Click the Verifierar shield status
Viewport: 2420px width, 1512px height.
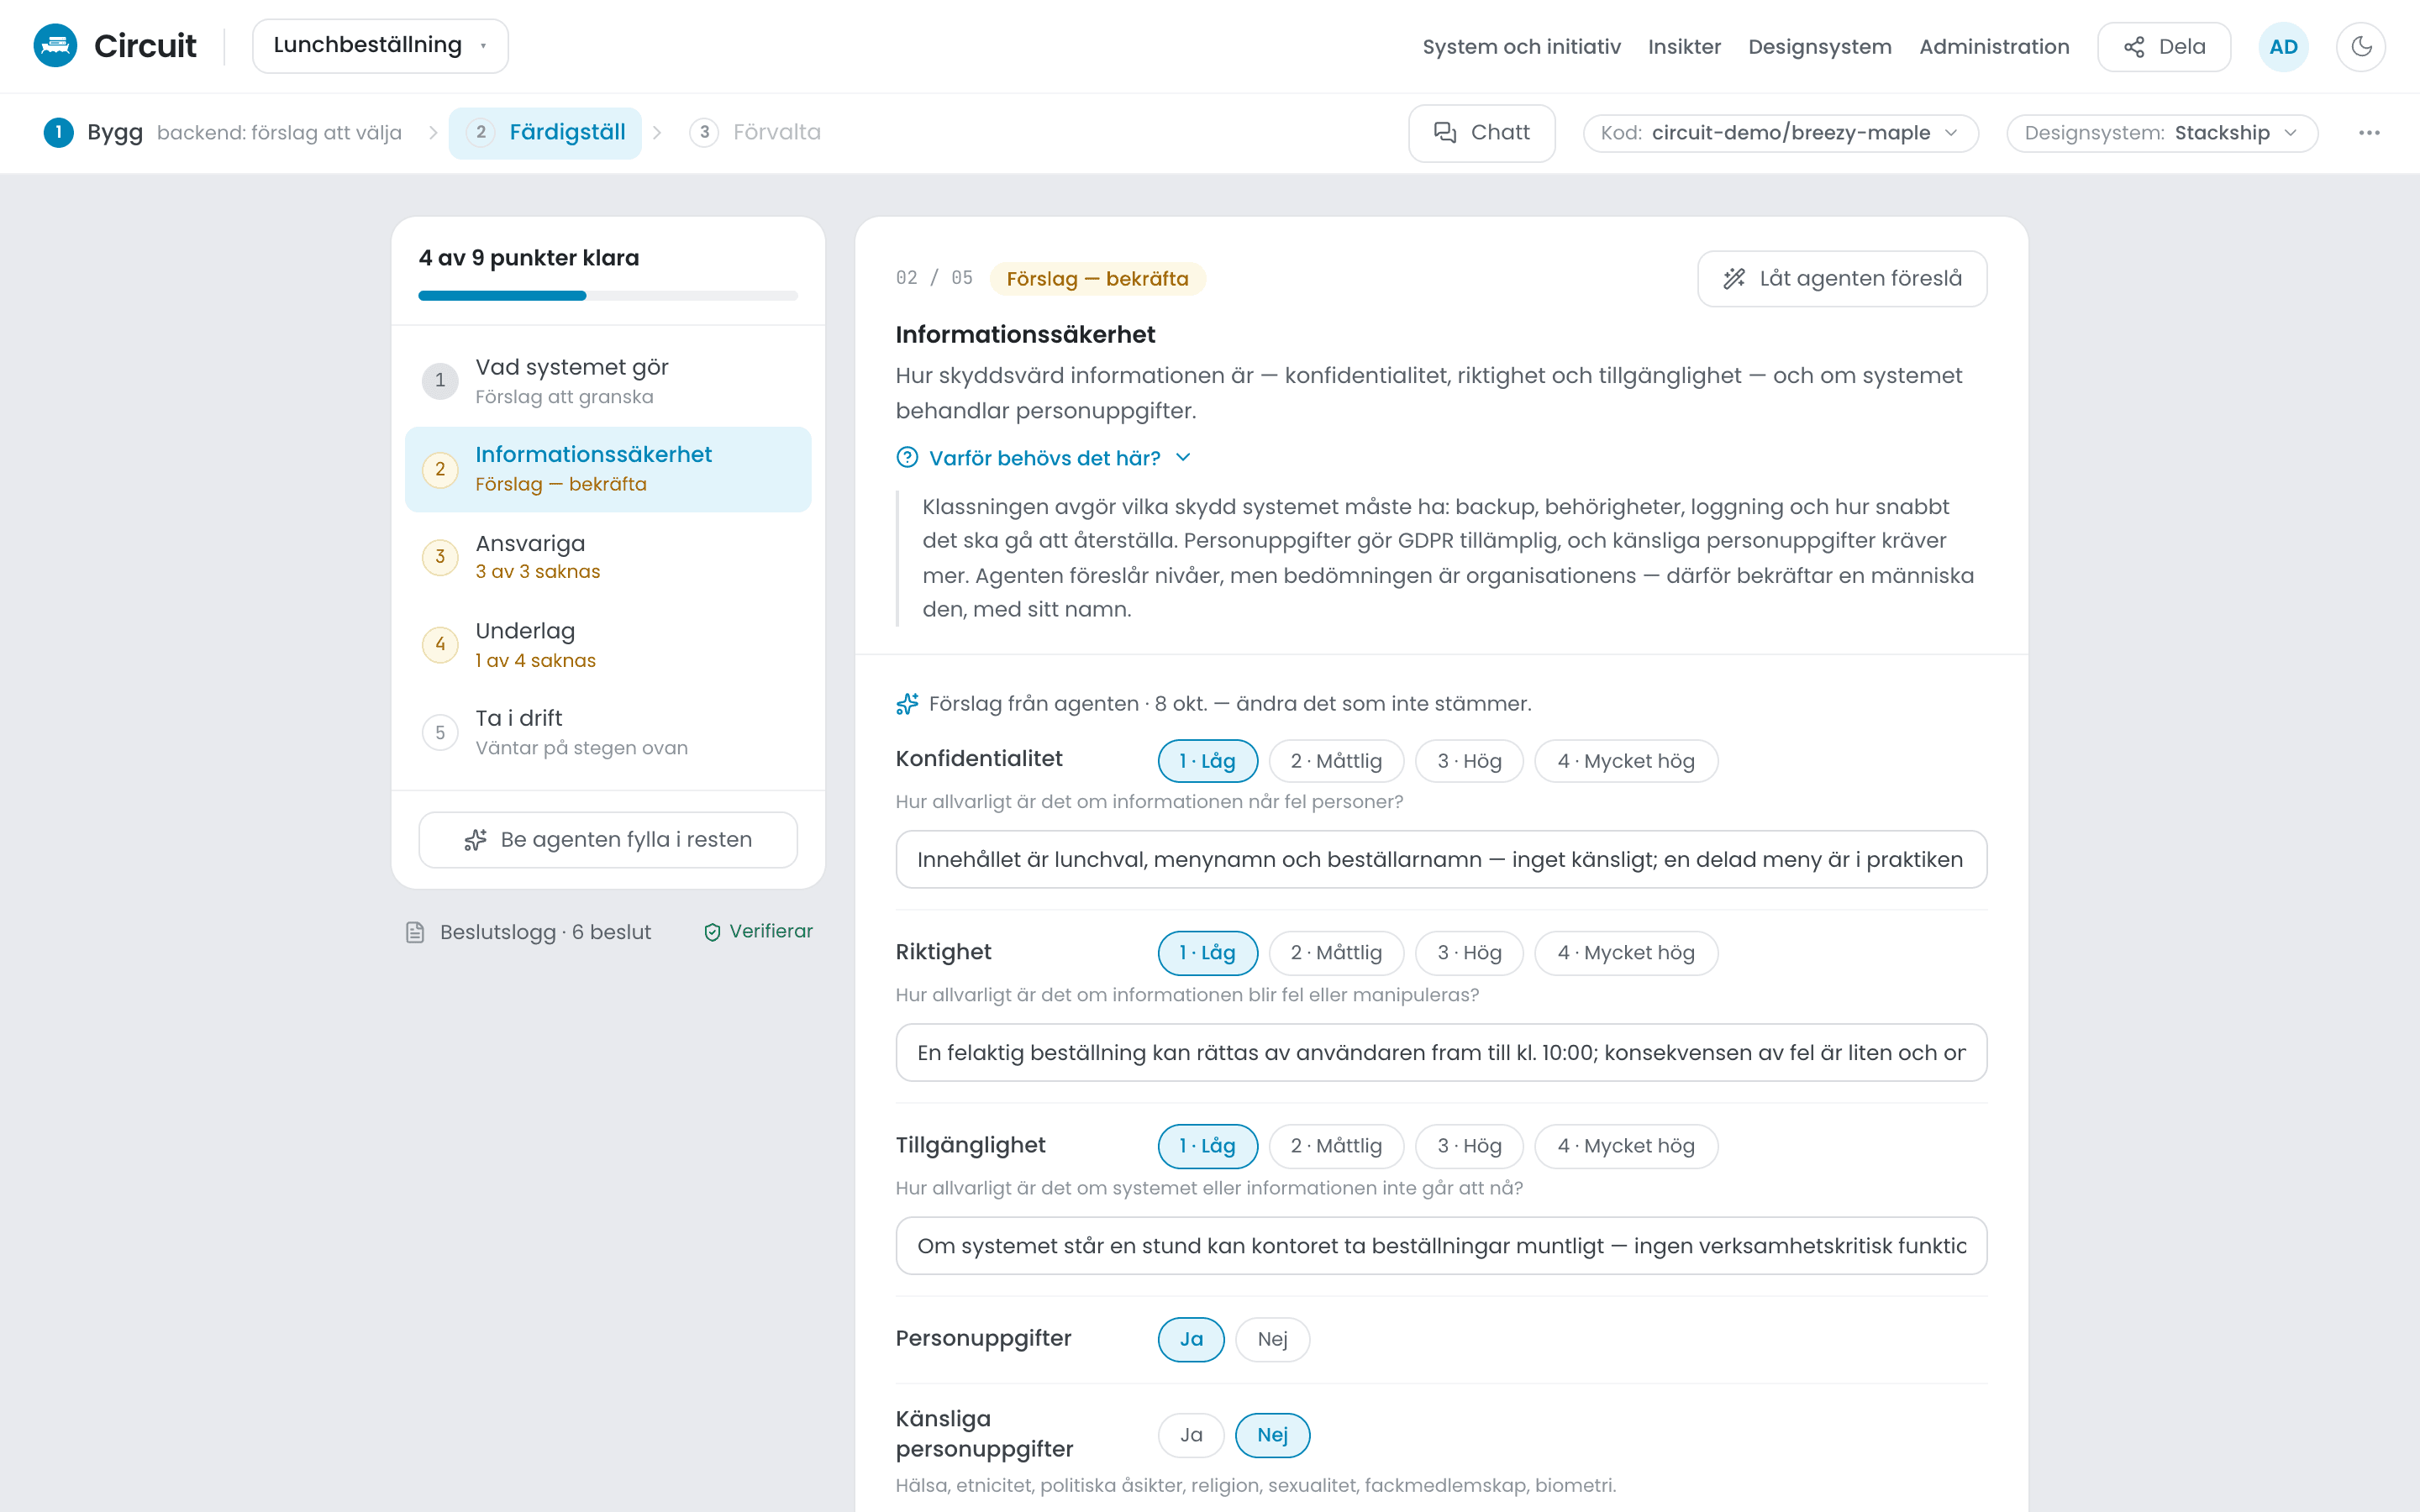click(x=758, y=931)
